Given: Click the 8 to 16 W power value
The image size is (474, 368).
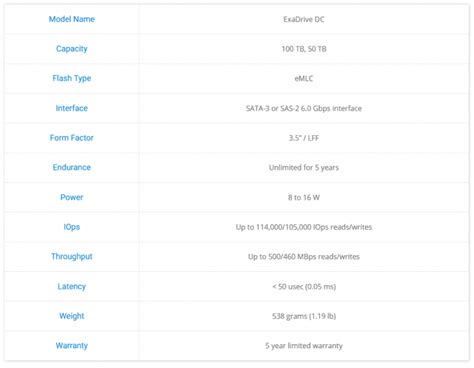Looking at the screenshot, I should (304, 197).
